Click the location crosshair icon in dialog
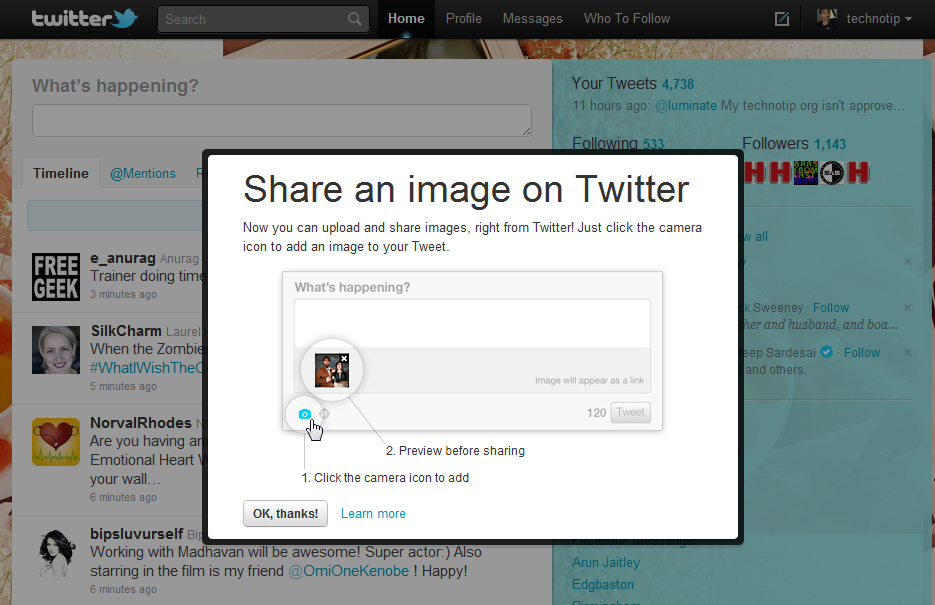935x605 pixels. pos(324,413)
